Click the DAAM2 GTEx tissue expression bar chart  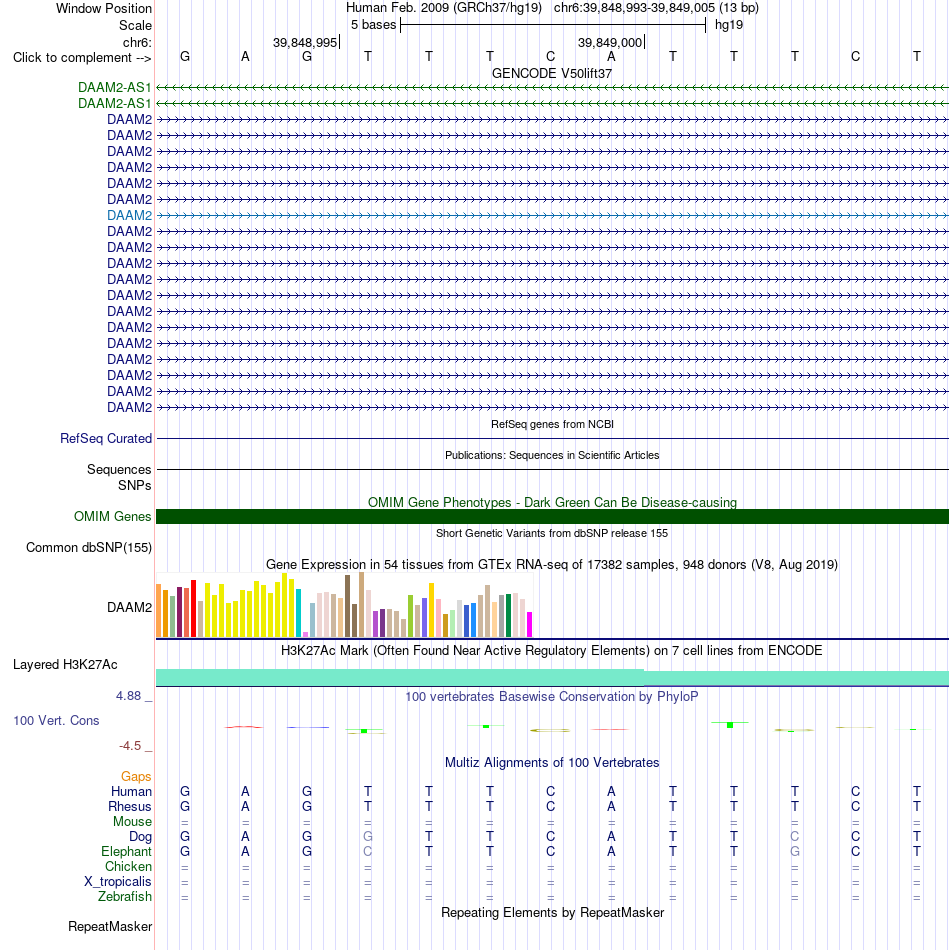click(344, 605)
